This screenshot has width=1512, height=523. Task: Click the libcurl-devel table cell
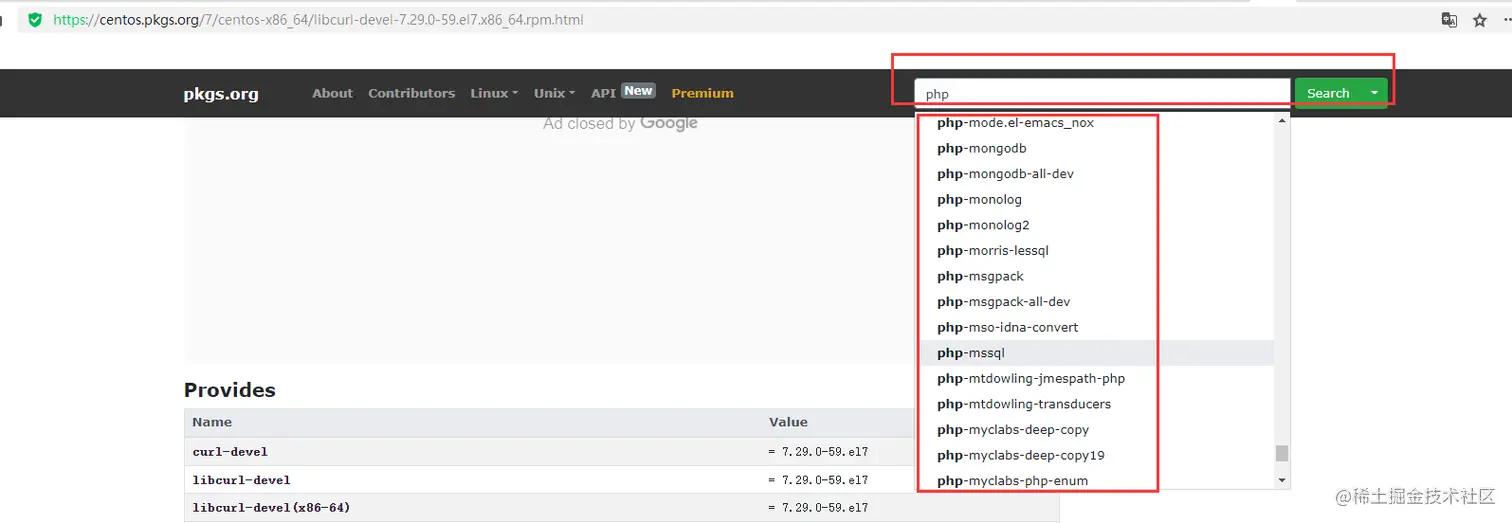tap(472, 480)
